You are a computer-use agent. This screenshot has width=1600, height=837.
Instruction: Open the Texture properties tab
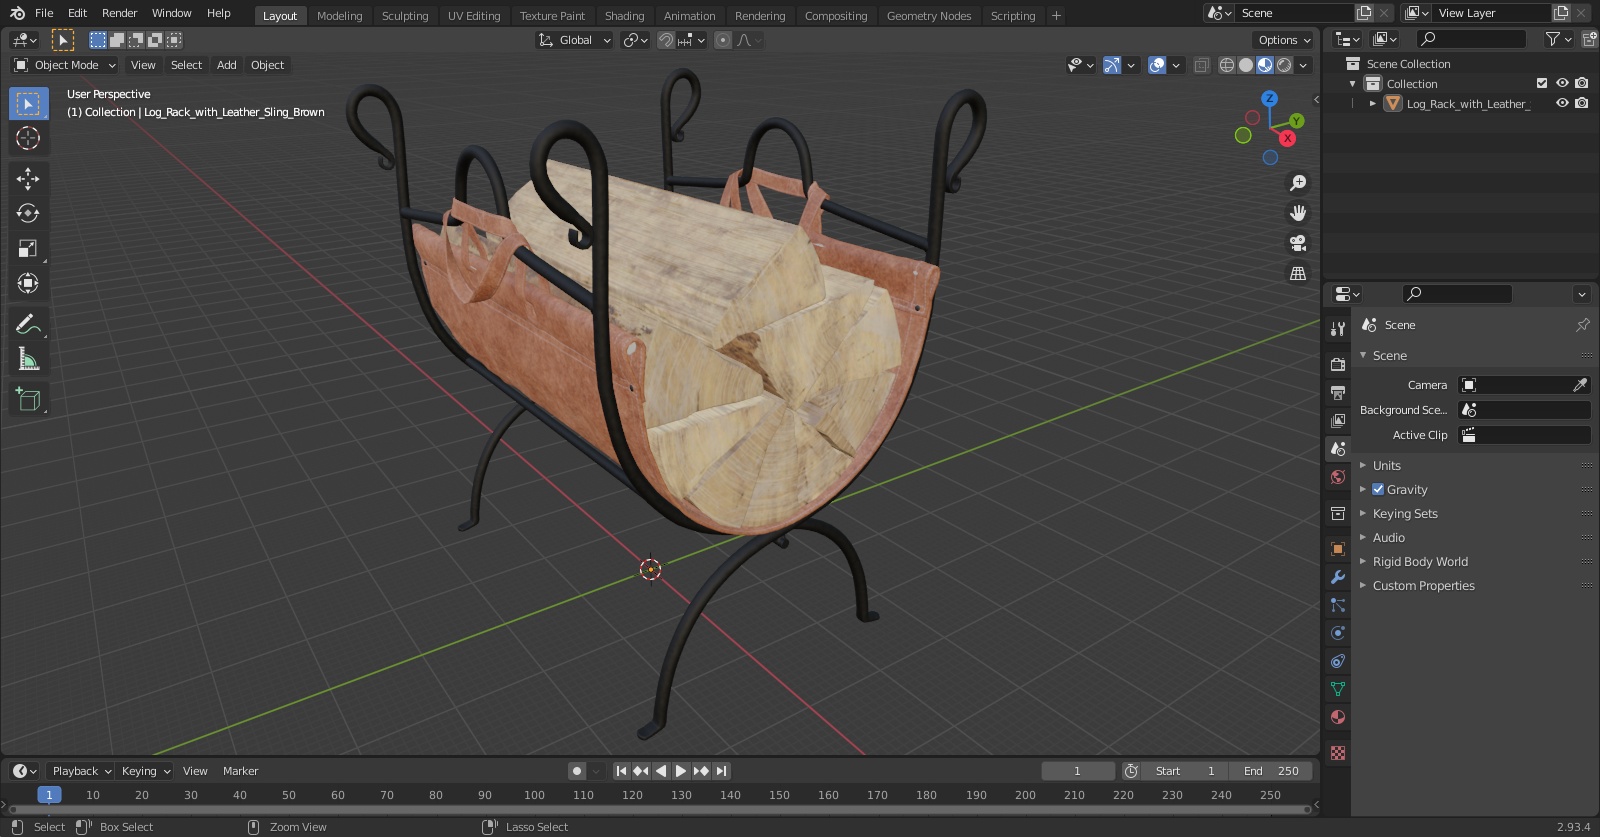(1338, 753)
